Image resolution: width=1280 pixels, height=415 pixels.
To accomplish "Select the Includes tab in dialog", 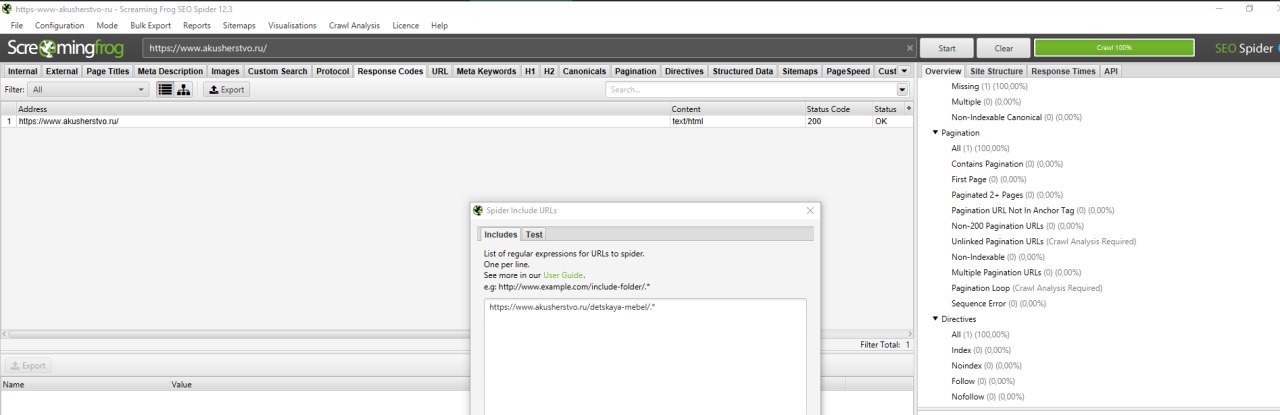I will coord(501,234).
